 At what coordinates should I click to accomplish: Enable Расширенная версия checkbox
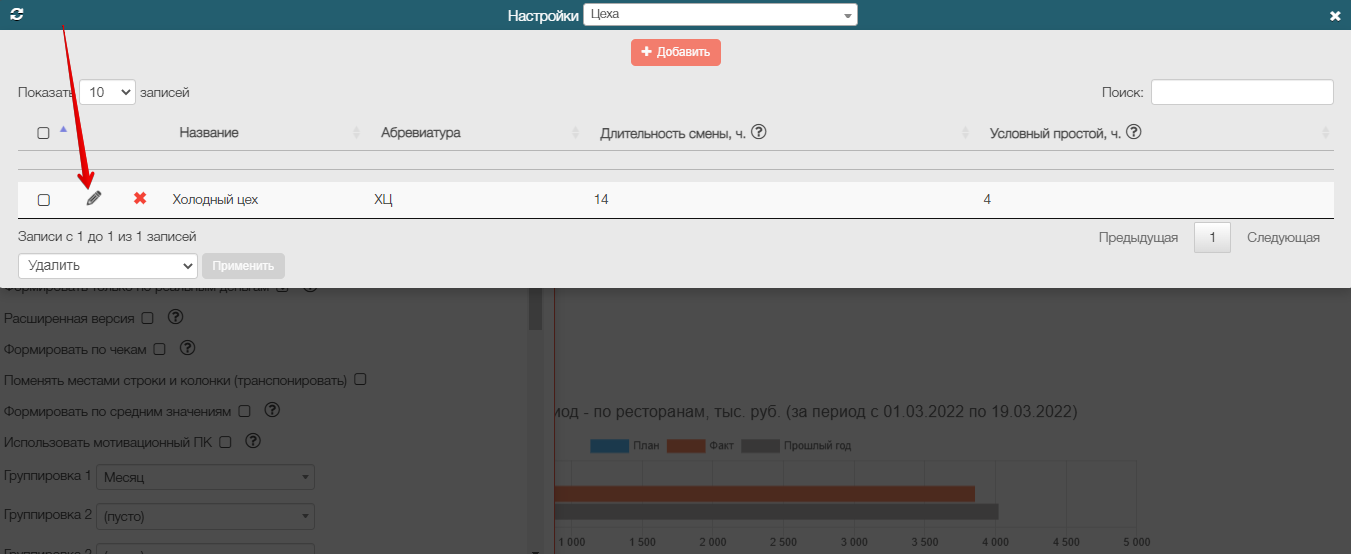(x=147, y=318)
